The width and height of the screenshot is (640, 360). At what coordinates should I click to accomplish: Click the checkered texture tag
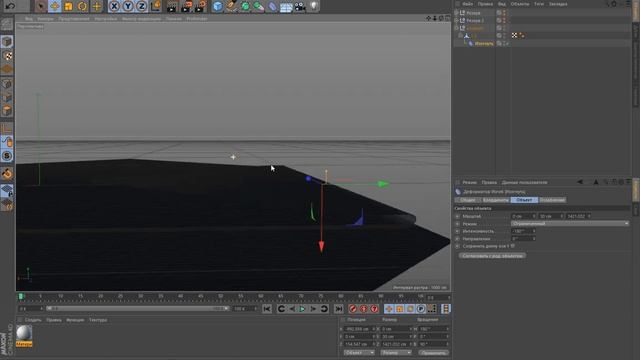(514, 36)
